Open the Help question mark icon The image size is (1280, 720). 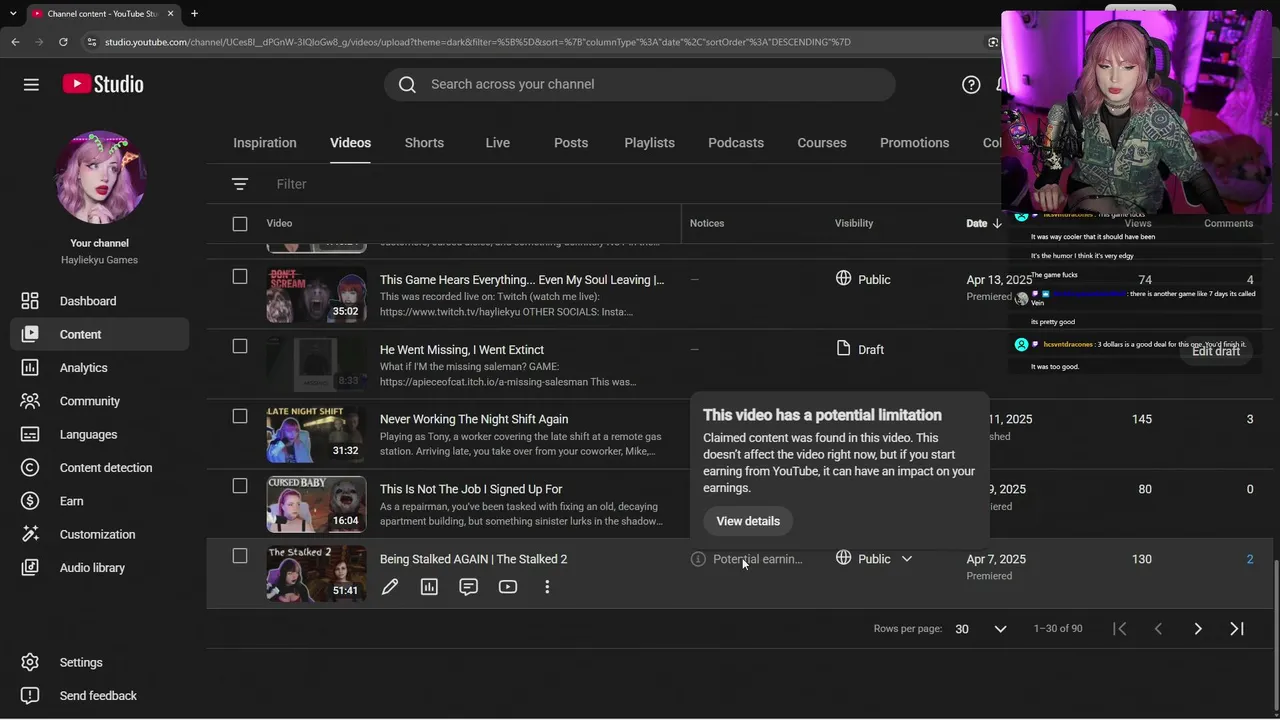coord(971,84)
